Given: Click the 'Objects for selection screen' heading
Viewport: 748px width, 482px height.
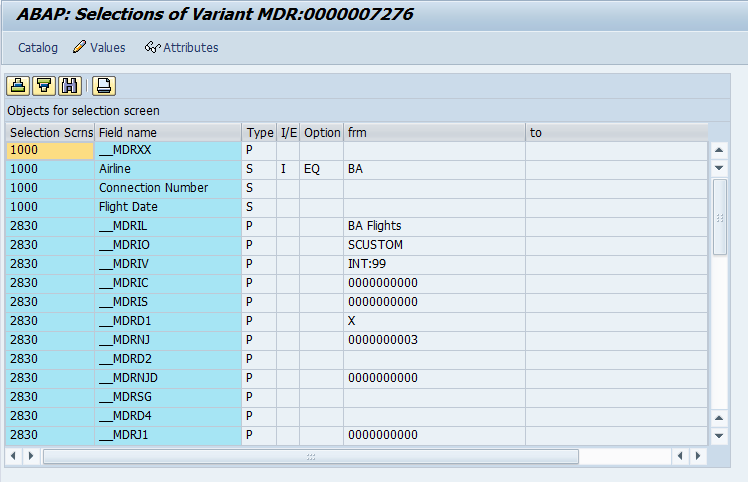Looking at the screenshot, I should pyautogui.click(x=83, y=111).
